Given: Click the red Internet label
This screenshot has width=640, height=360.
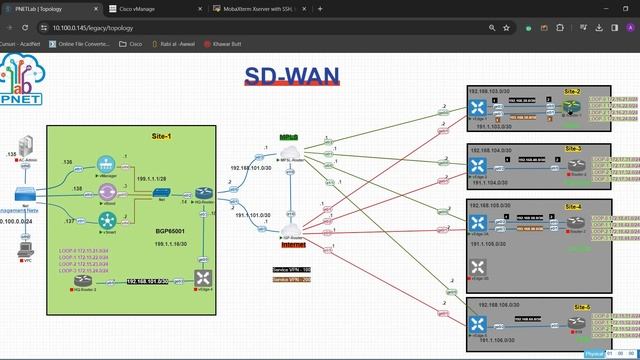Looking at the screenshot, I should (293, 245).
